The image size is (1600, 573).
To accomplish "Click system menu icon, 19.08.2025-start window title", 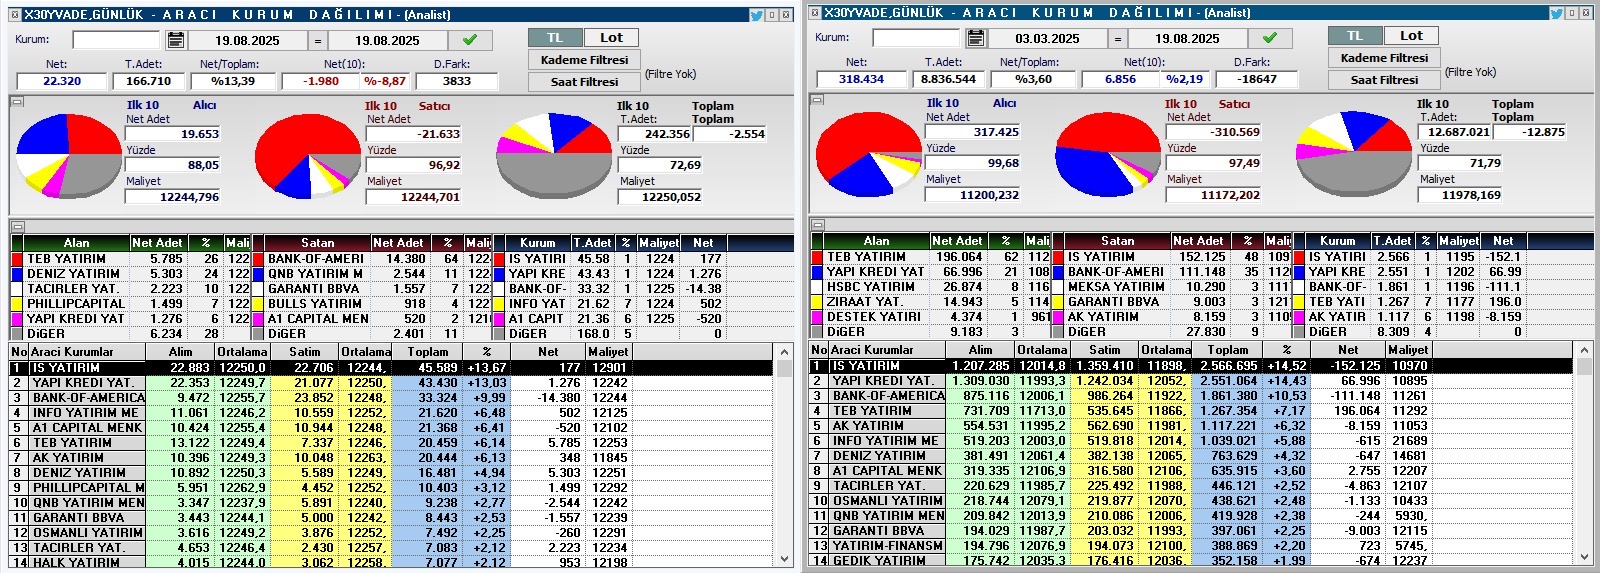I will click(14, 15).
